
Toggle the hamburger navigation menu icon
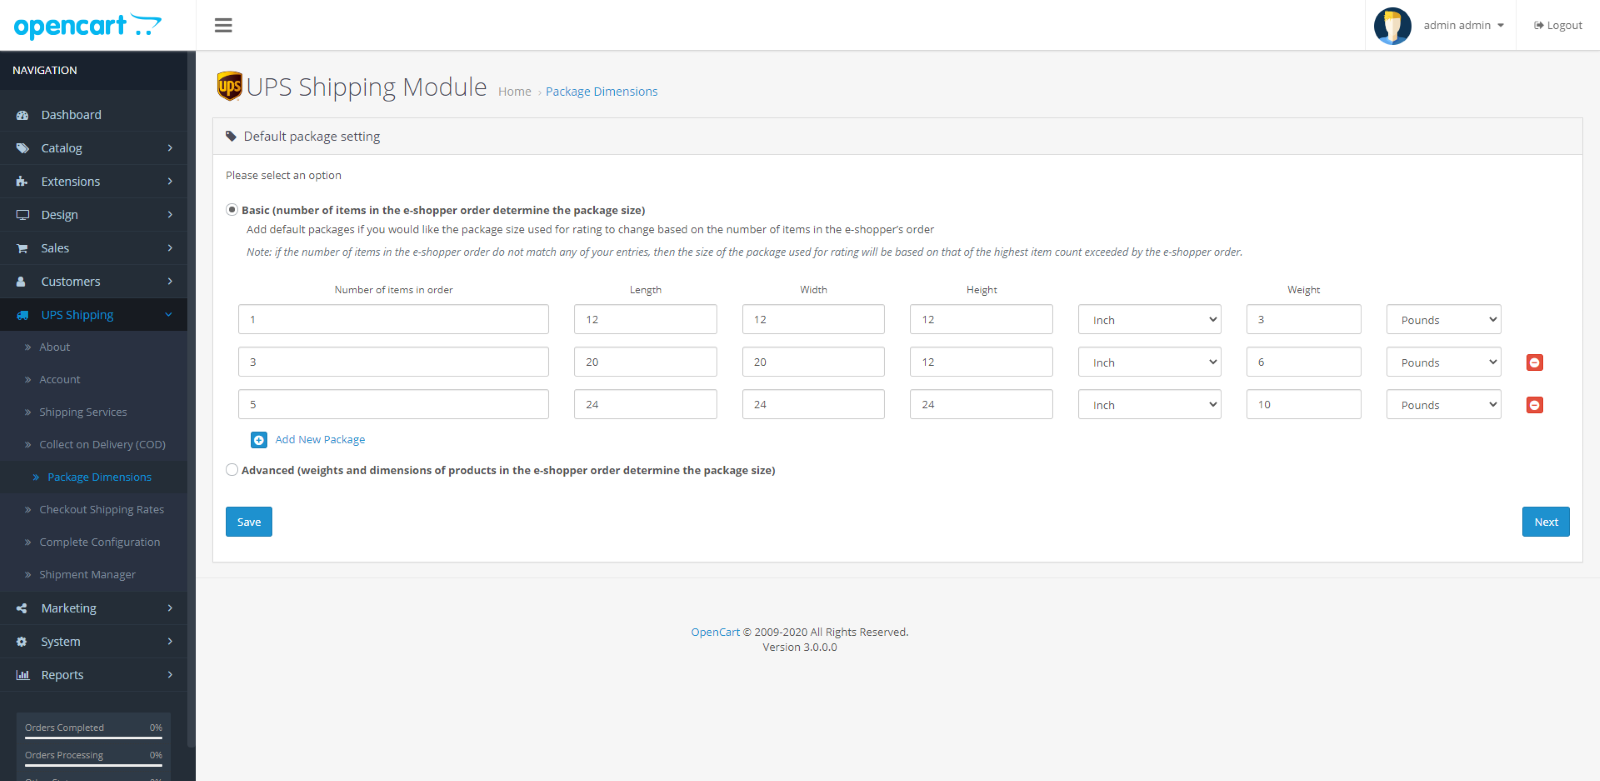[x=223, y=25]
